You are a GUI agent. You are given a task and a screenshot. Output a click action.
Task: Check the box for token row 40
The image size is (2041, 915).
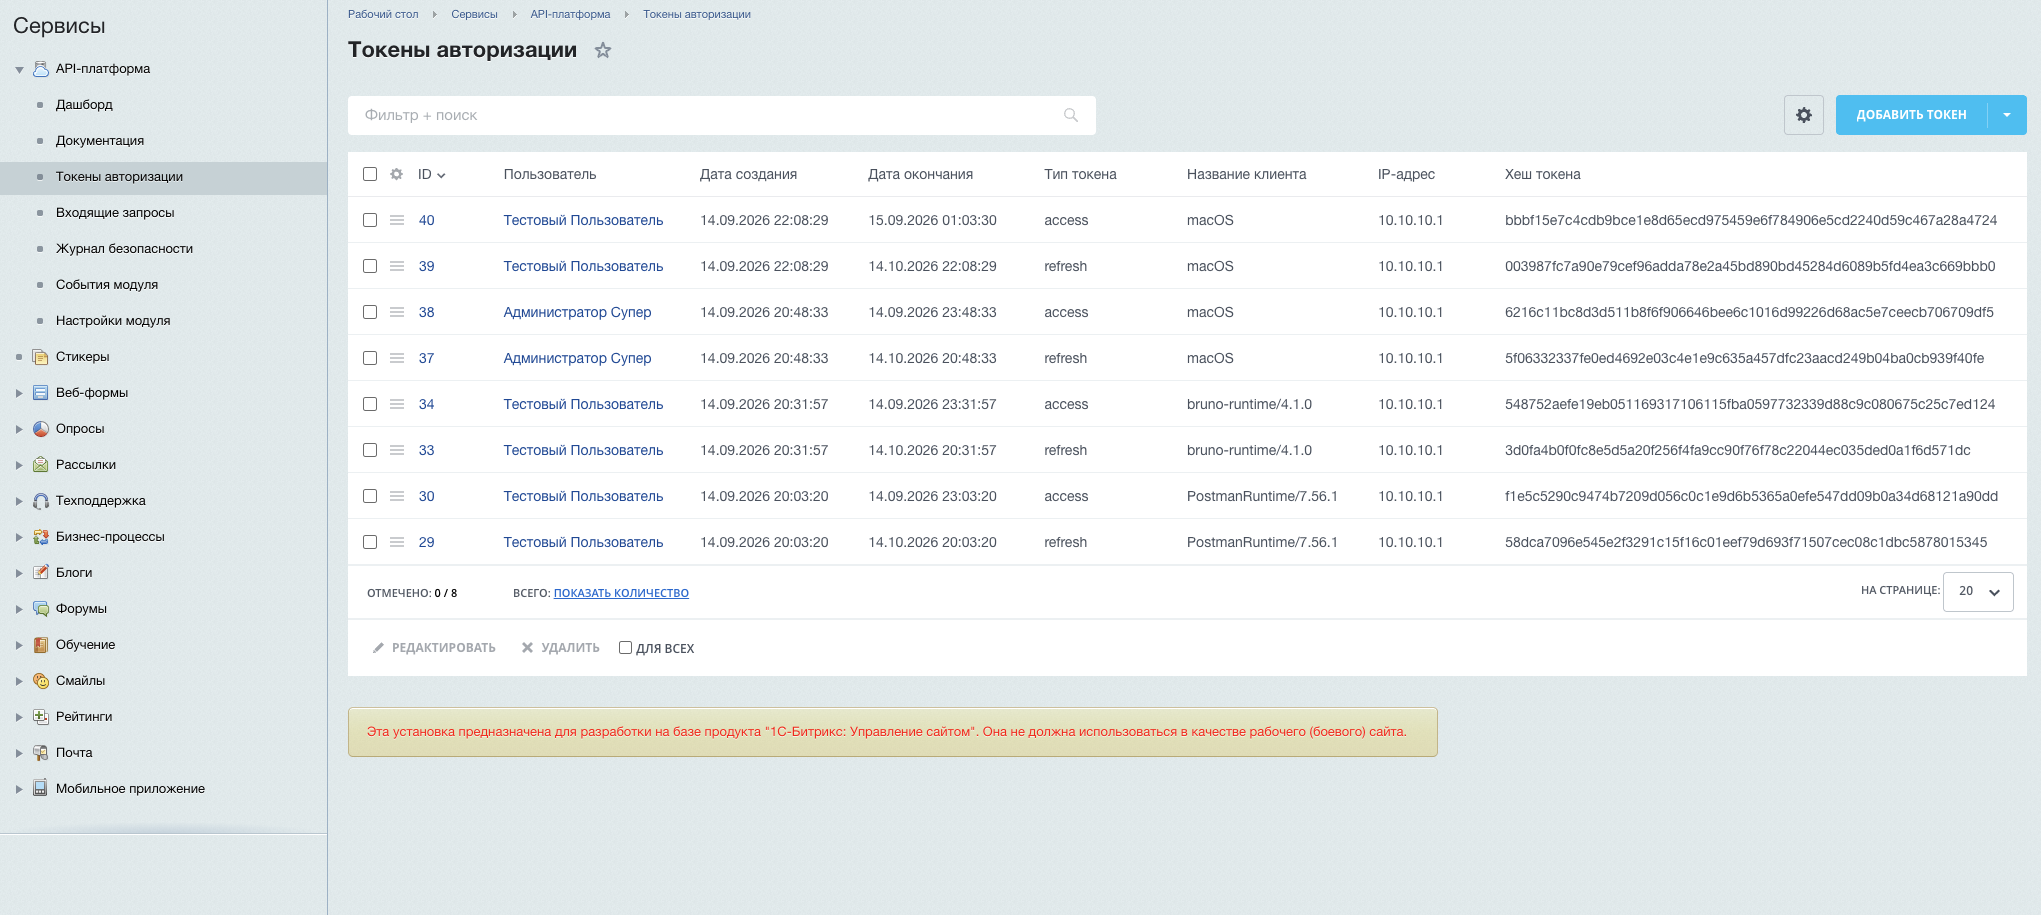[370, 220]
